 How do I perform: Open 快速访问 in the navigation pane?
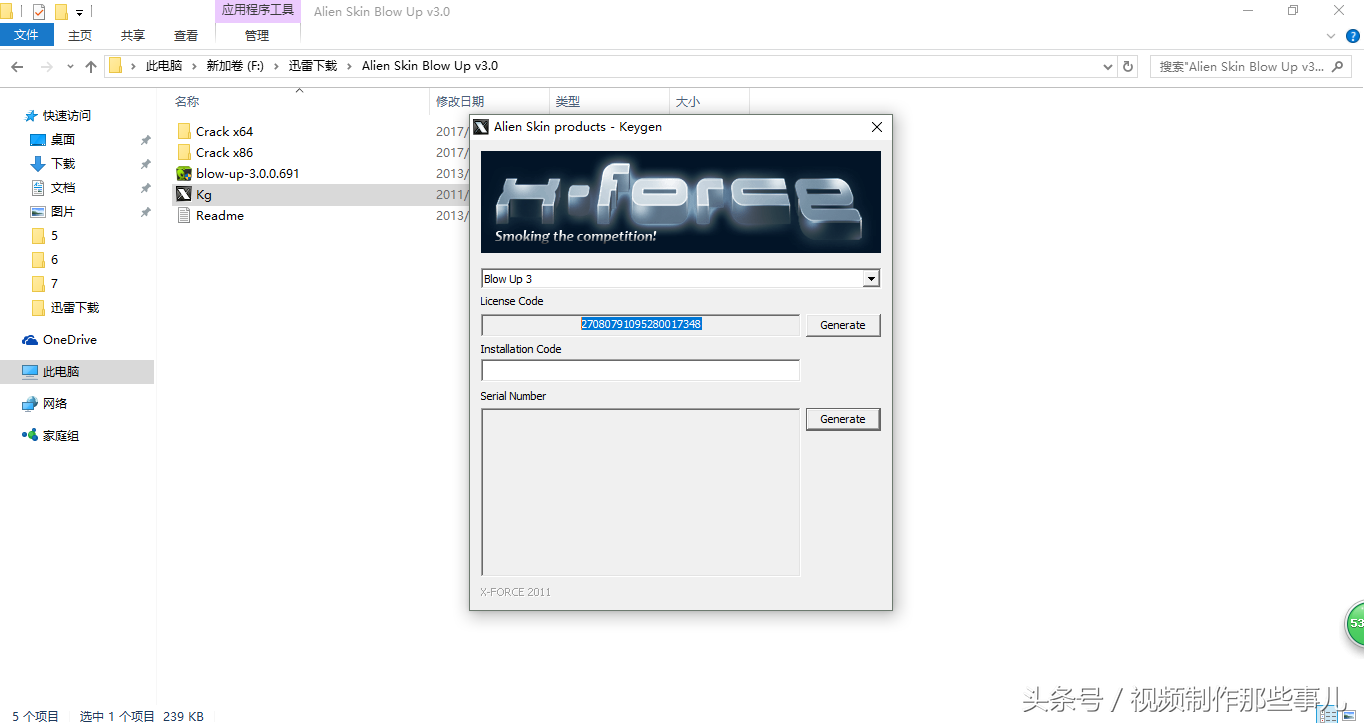(x=66, y=115)
